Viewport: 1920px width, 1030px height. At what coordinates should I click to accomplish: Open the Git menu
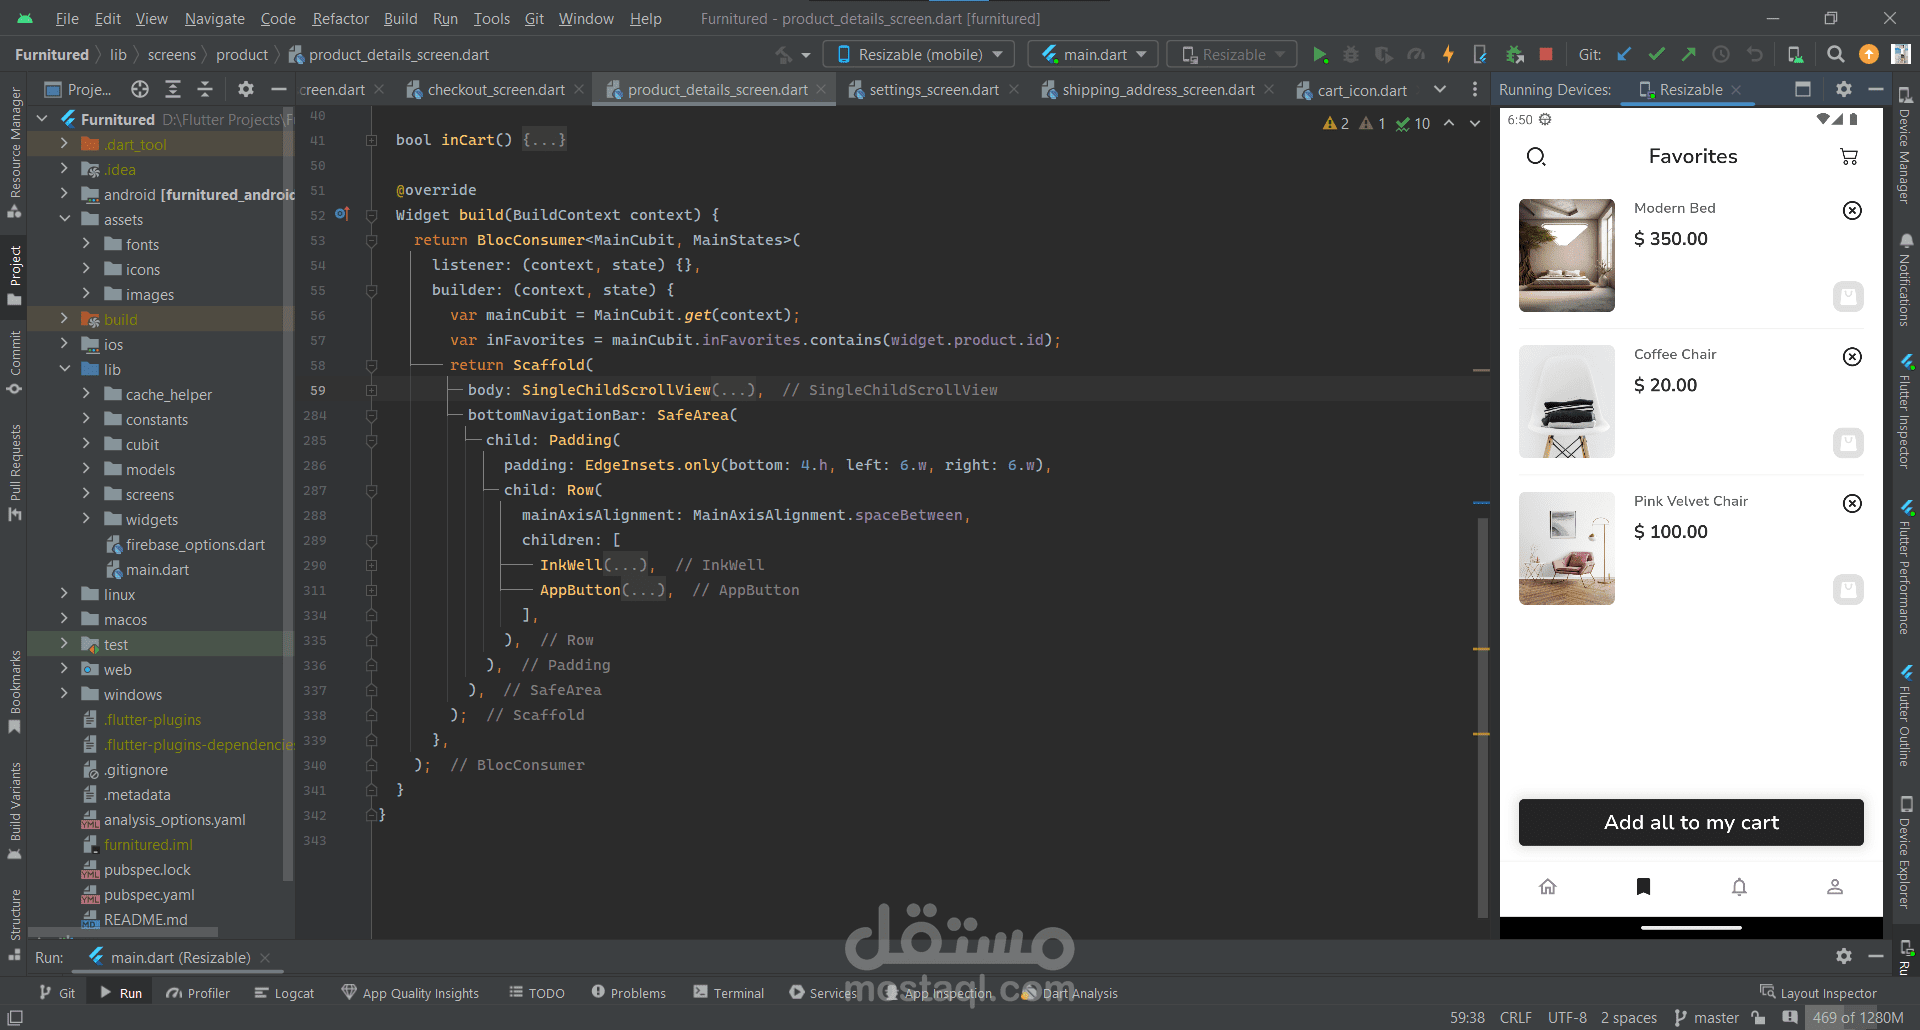(x=534, y=19)
